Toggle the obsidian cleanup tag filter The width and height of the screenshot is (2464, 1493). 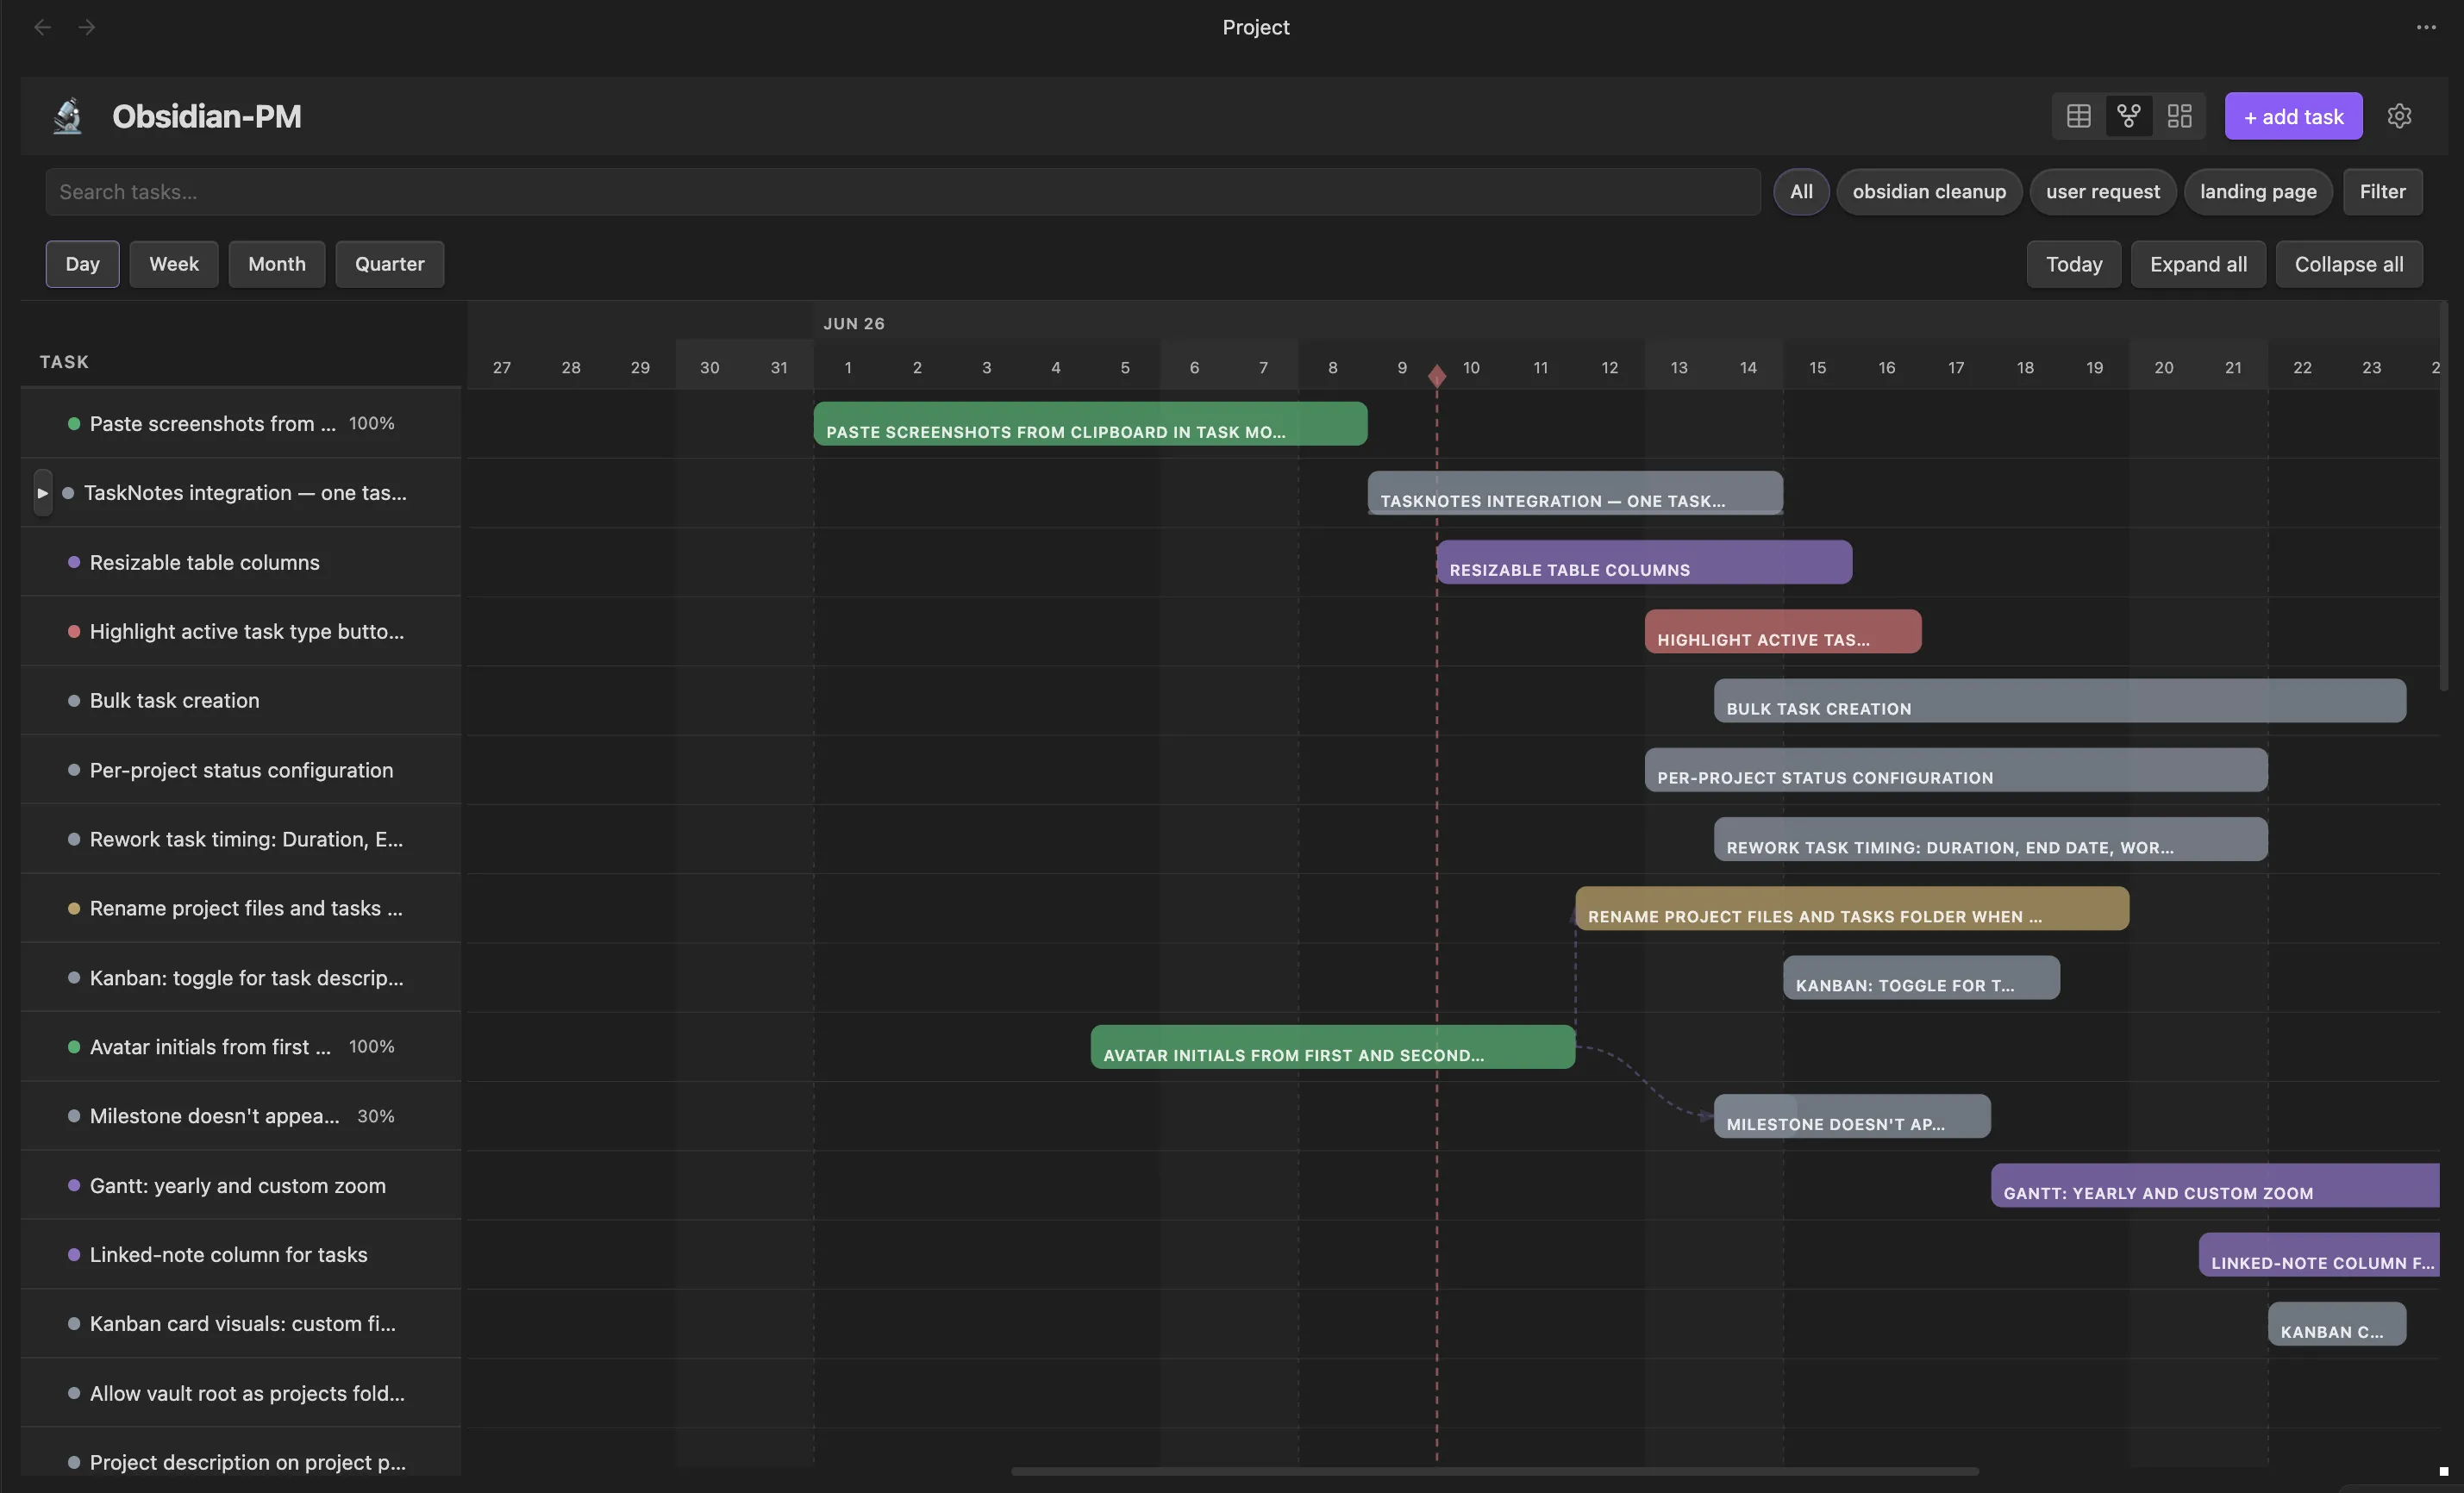pos(1929,191)
